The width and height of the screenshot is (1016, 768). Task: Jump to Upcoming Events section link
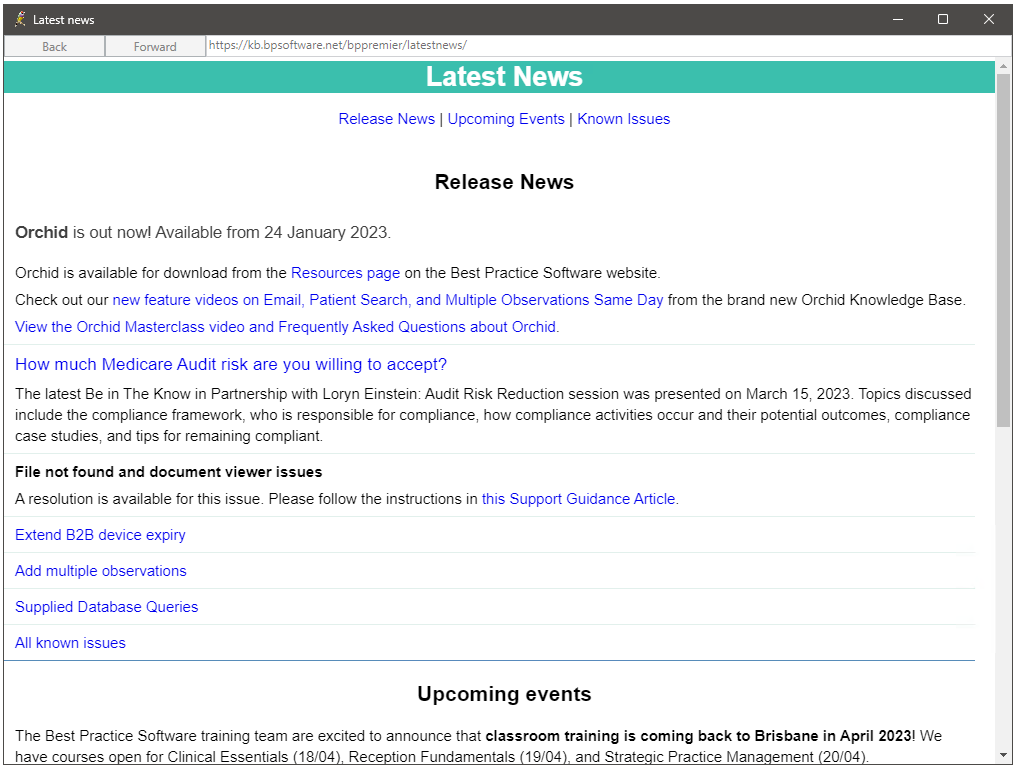click(506, 119)
